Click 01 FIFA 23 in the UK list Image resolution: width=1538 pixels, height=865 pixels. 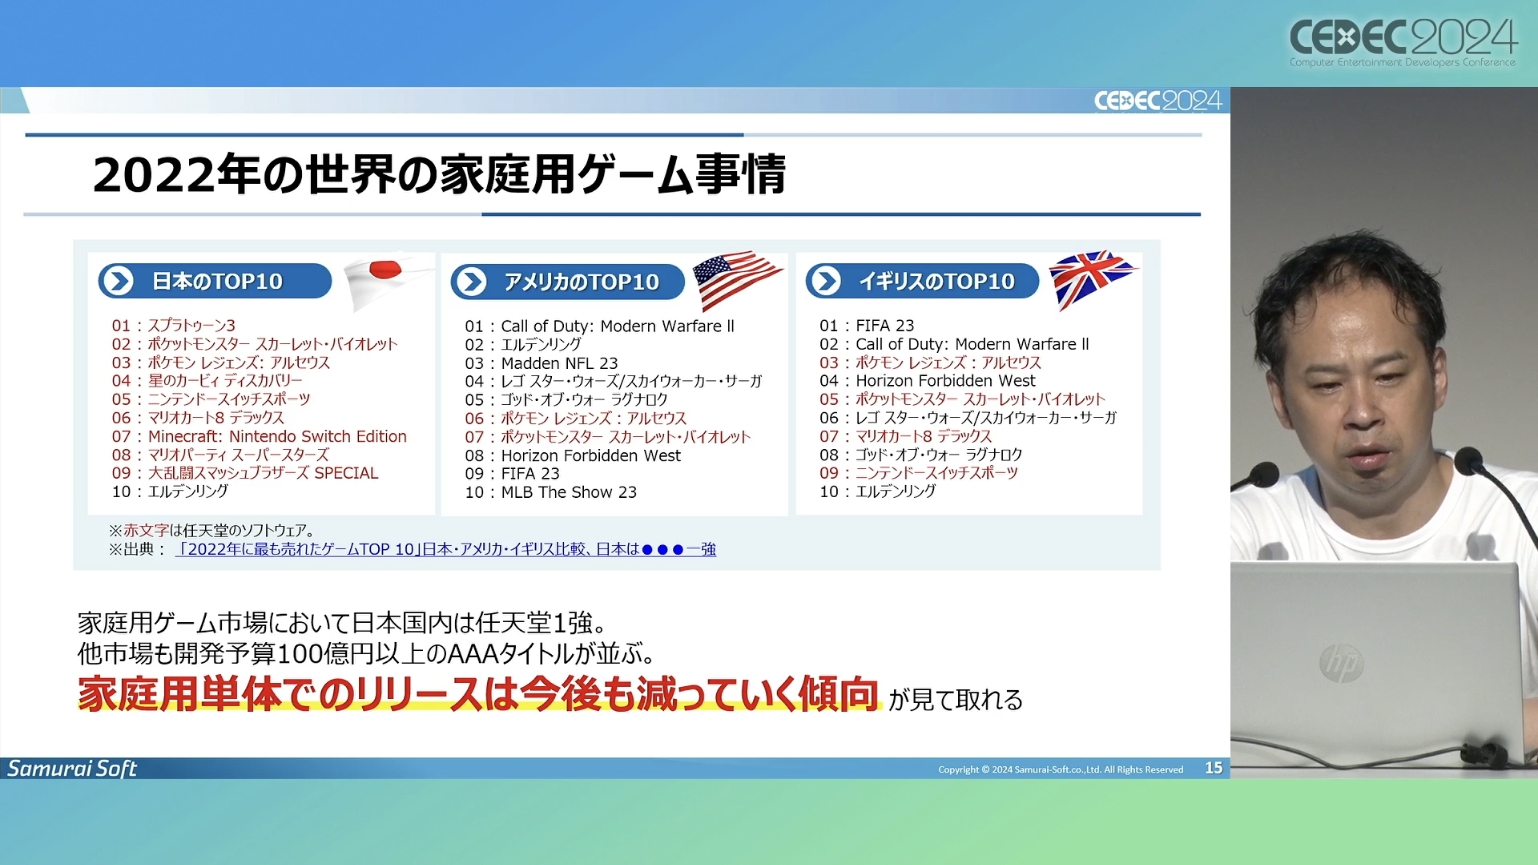point(867,325)
